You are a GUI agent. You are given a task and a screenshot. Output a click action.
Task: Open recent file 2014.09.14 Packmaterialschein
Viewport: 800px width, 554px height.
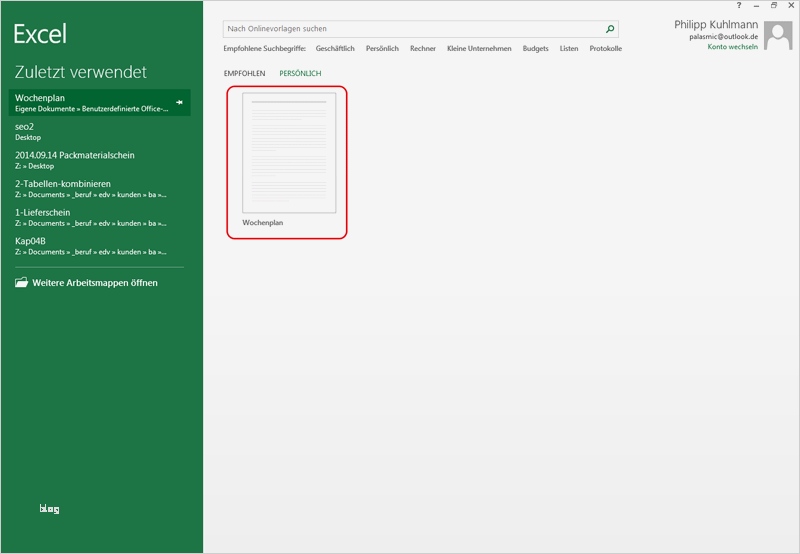(x=99, y=160)
